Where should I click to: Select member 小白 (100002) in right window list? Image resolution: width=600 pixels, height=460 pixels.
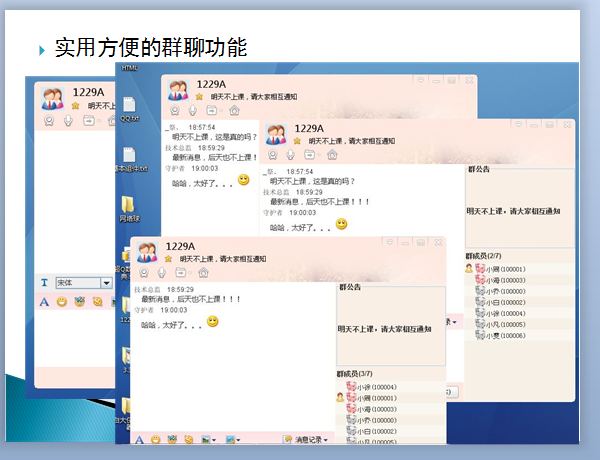(x=498, y=302)
